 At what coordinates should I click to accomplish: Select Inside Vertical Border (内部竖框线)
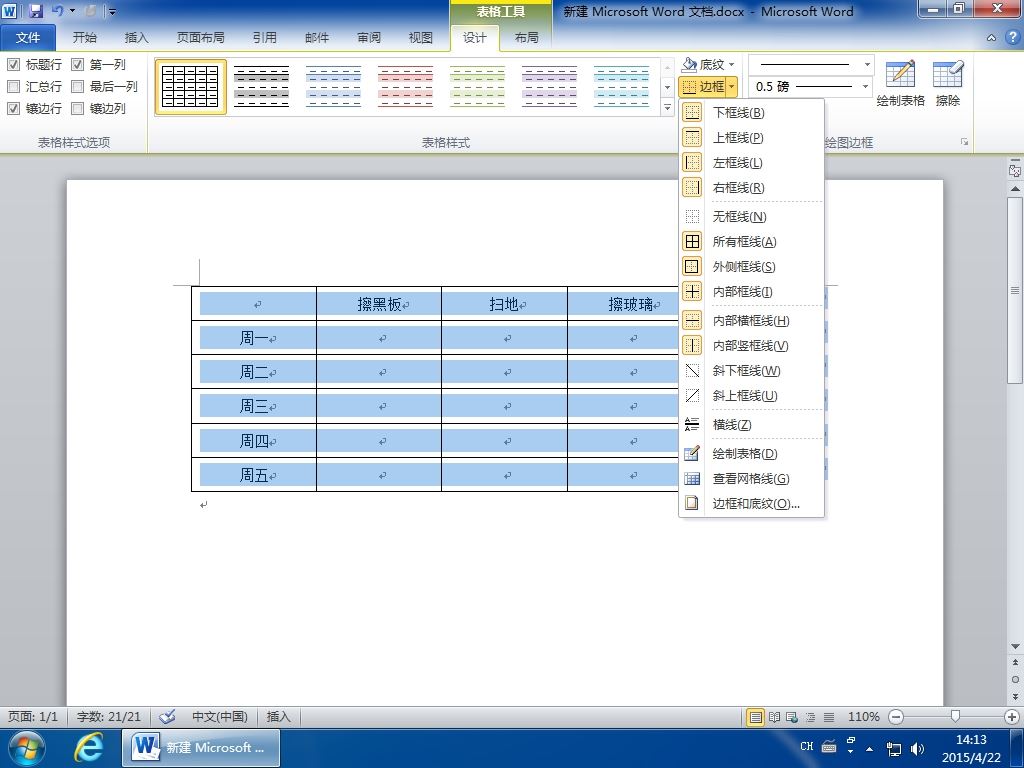point(752,345)
